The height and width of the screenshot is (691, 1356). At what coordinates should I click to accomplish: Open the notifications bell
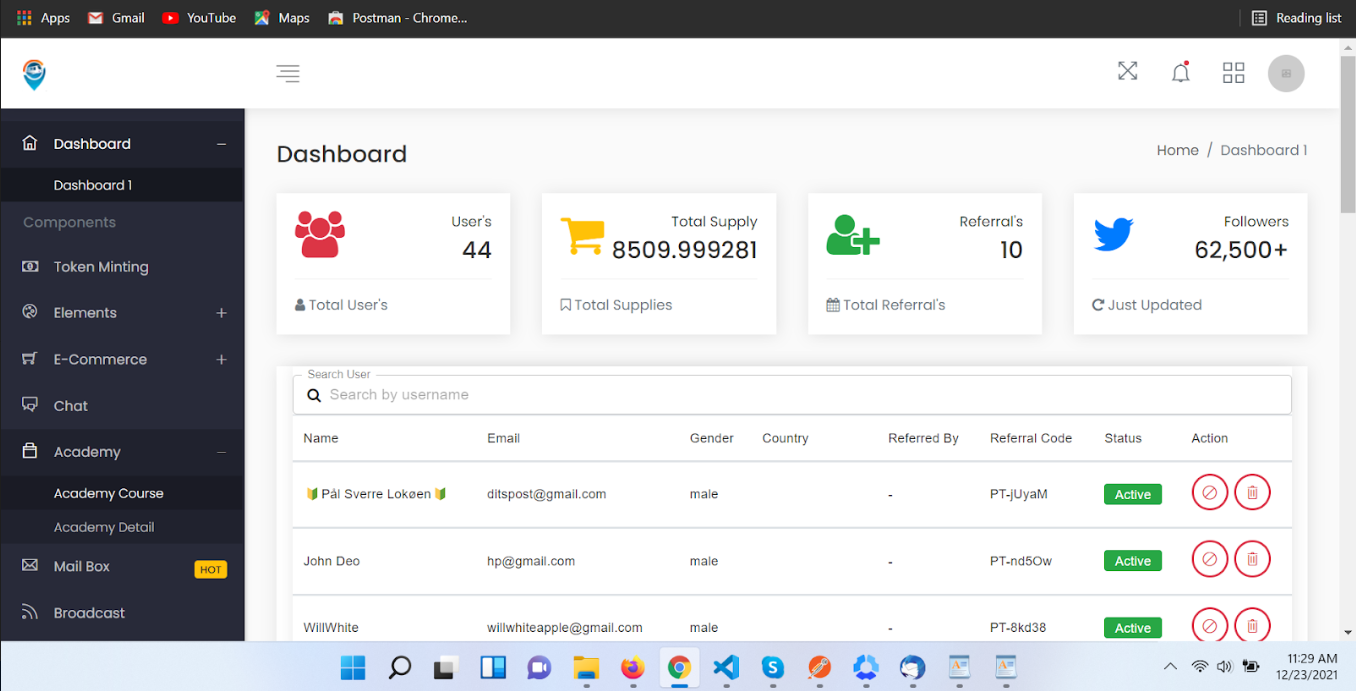(1181, 72)
